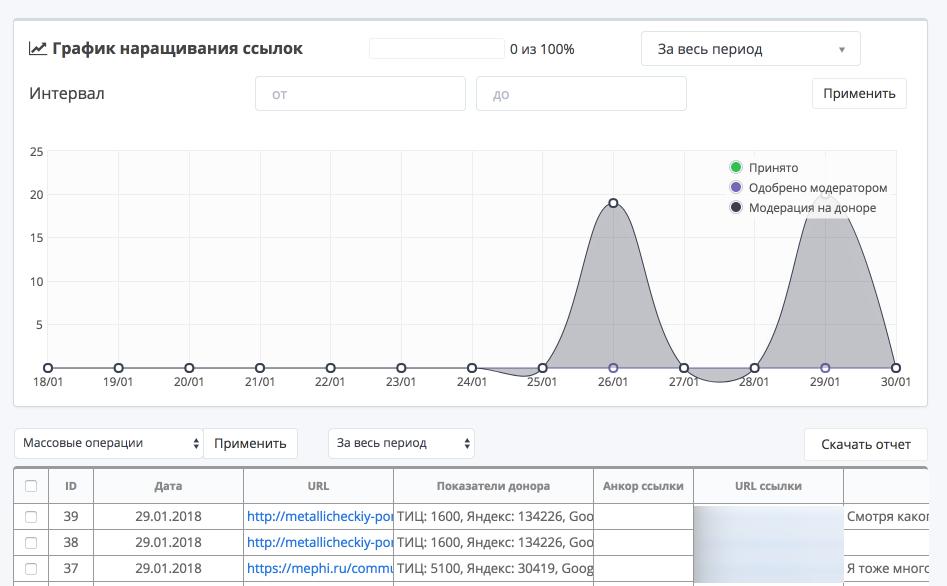Select the checkbox for row ID 38
This screenshot has height=586, width=947.
point(31,543)
